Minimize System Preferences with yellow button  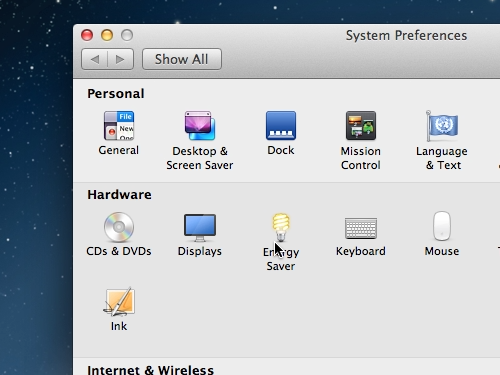[x=107, y=35]
